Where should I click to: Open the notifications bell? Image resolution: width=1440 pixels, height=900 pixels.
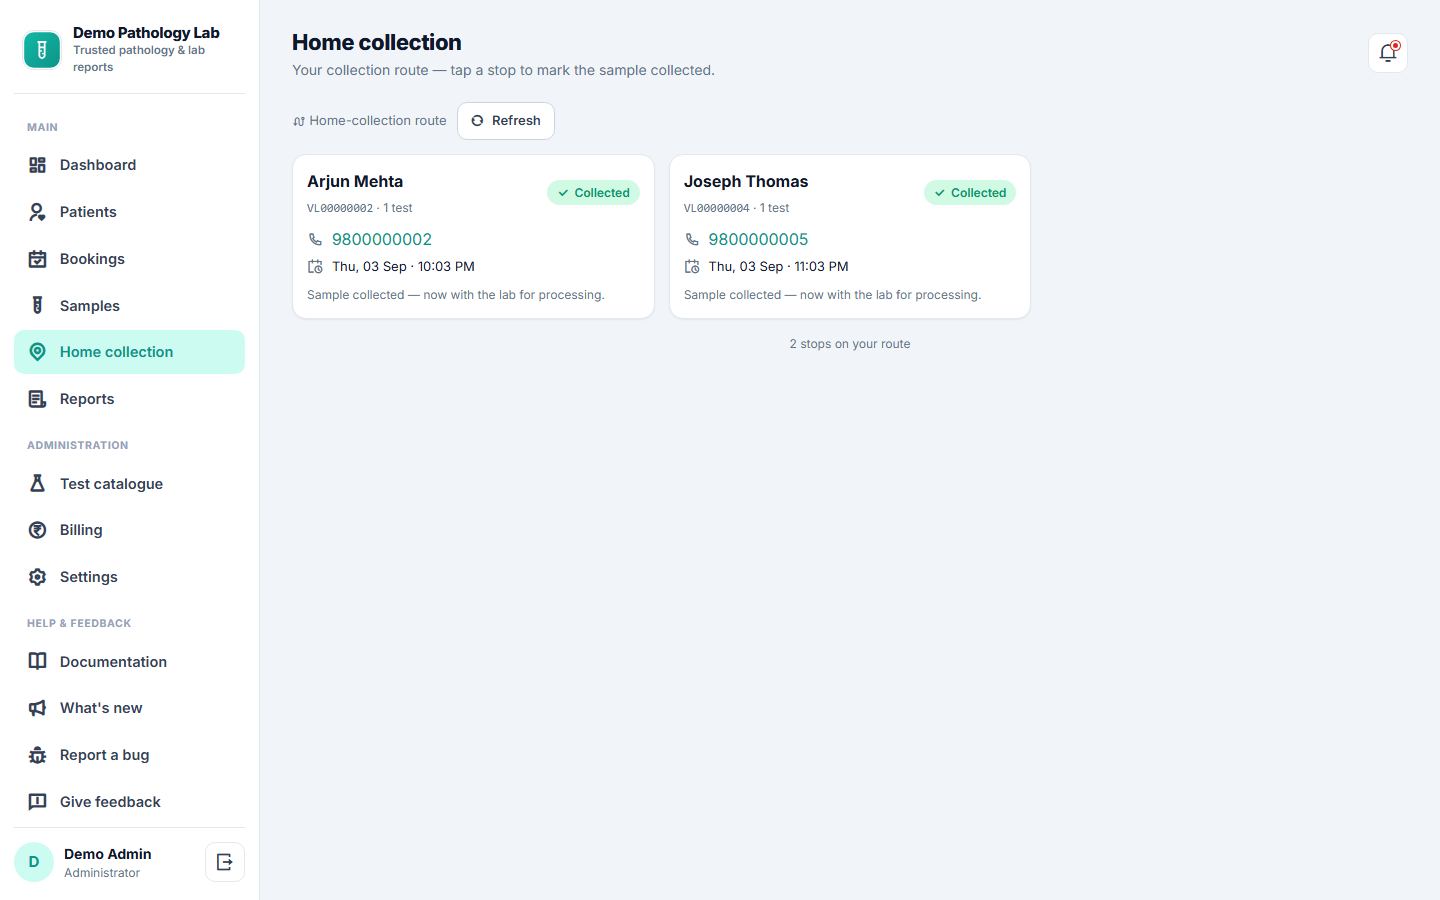coord(1388,53)
